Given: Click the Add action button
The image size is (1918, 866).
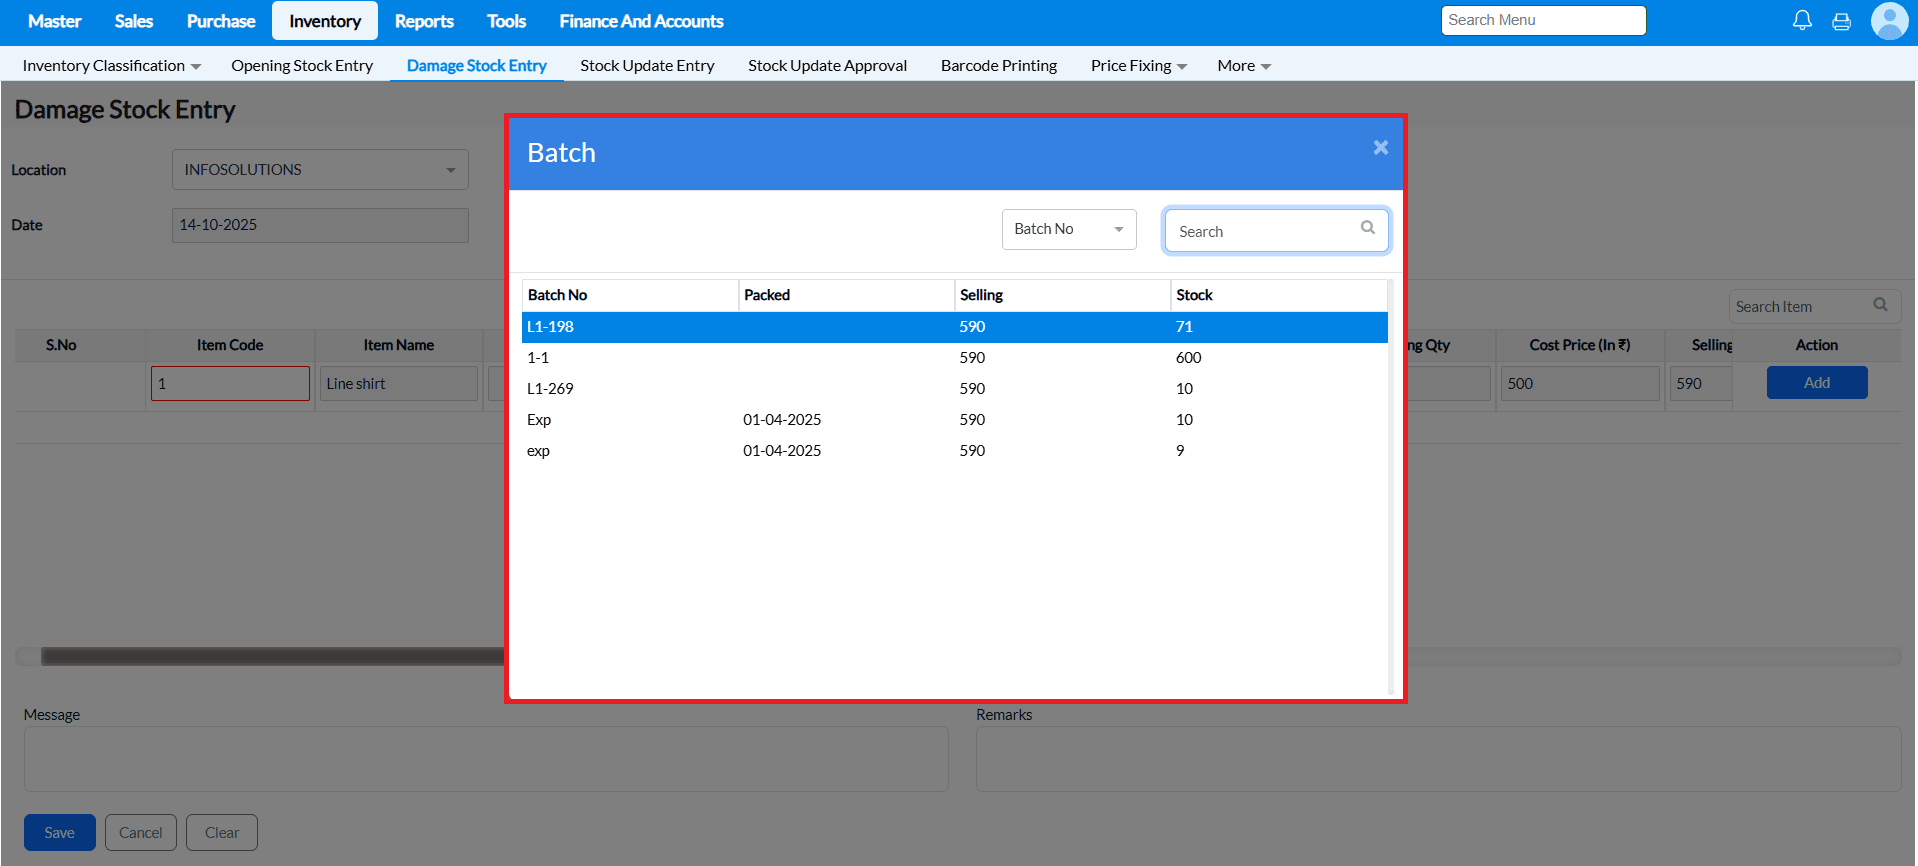Looking at the screenshot, I should click(x=1816, y=383).
